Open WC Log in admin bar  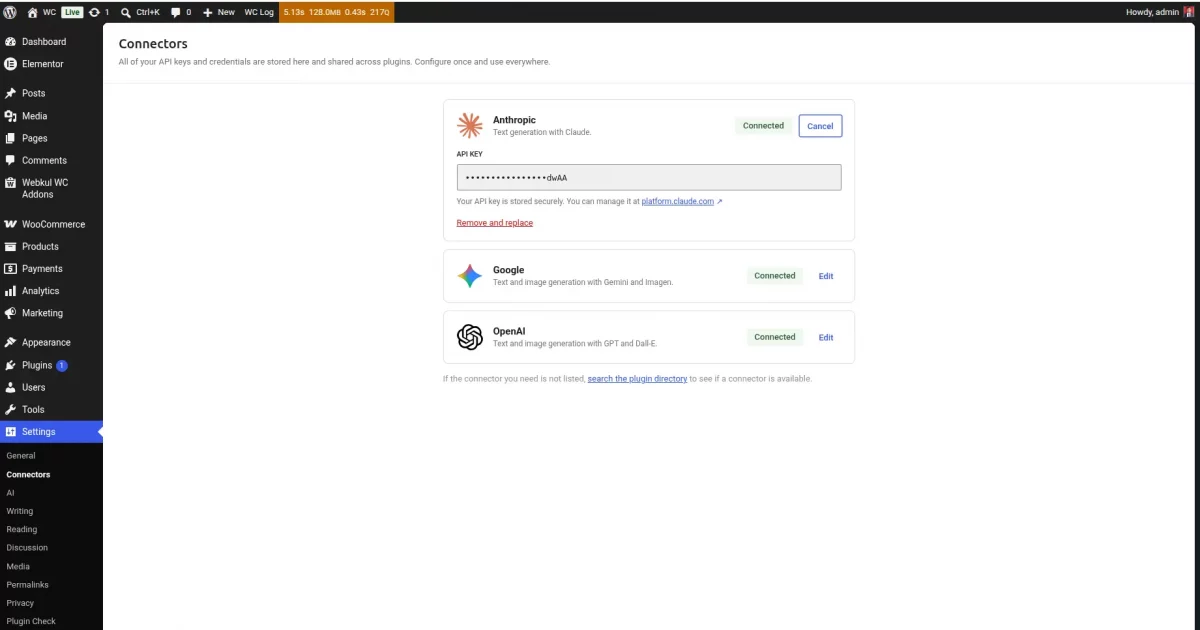click(x=259, y=12)
